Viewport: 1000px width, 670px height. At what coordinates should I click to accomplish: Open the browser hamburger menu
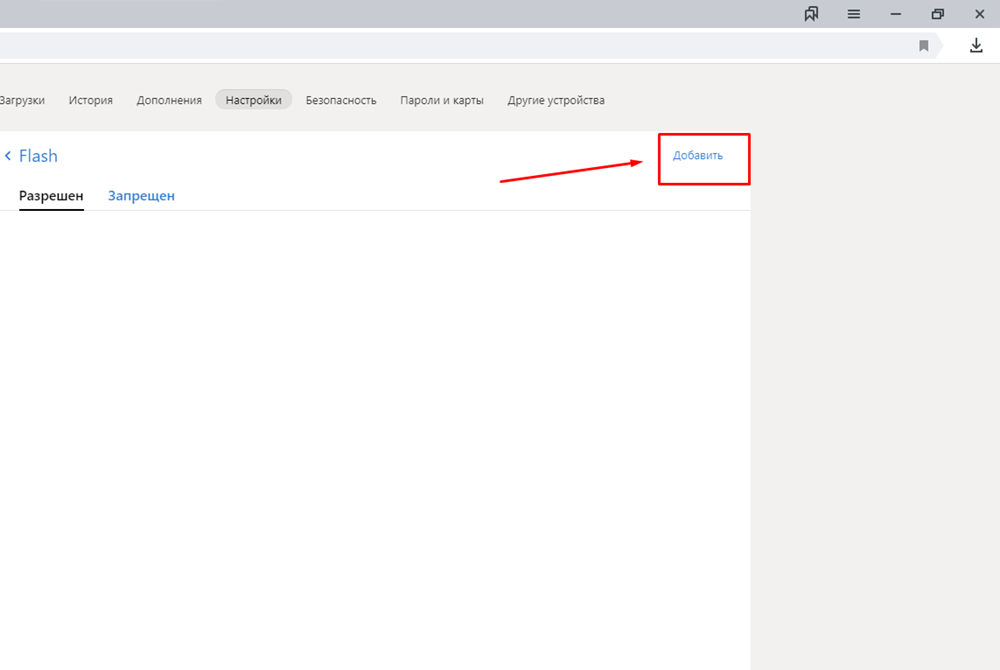[x=854, y=14]
